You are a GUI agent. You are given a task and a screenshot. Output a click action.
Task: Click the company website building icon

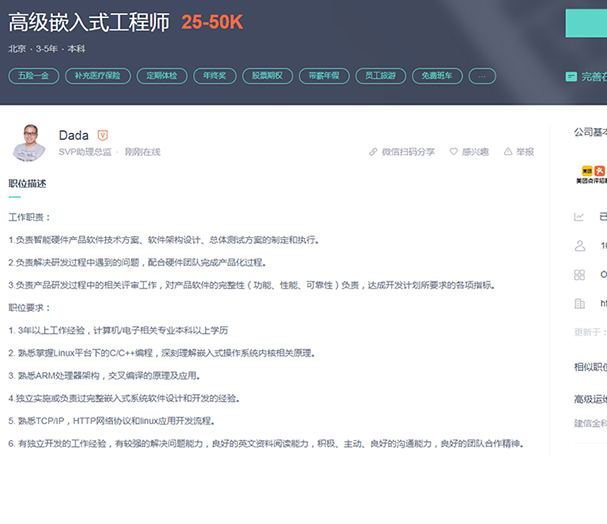(x=579, y=303)
